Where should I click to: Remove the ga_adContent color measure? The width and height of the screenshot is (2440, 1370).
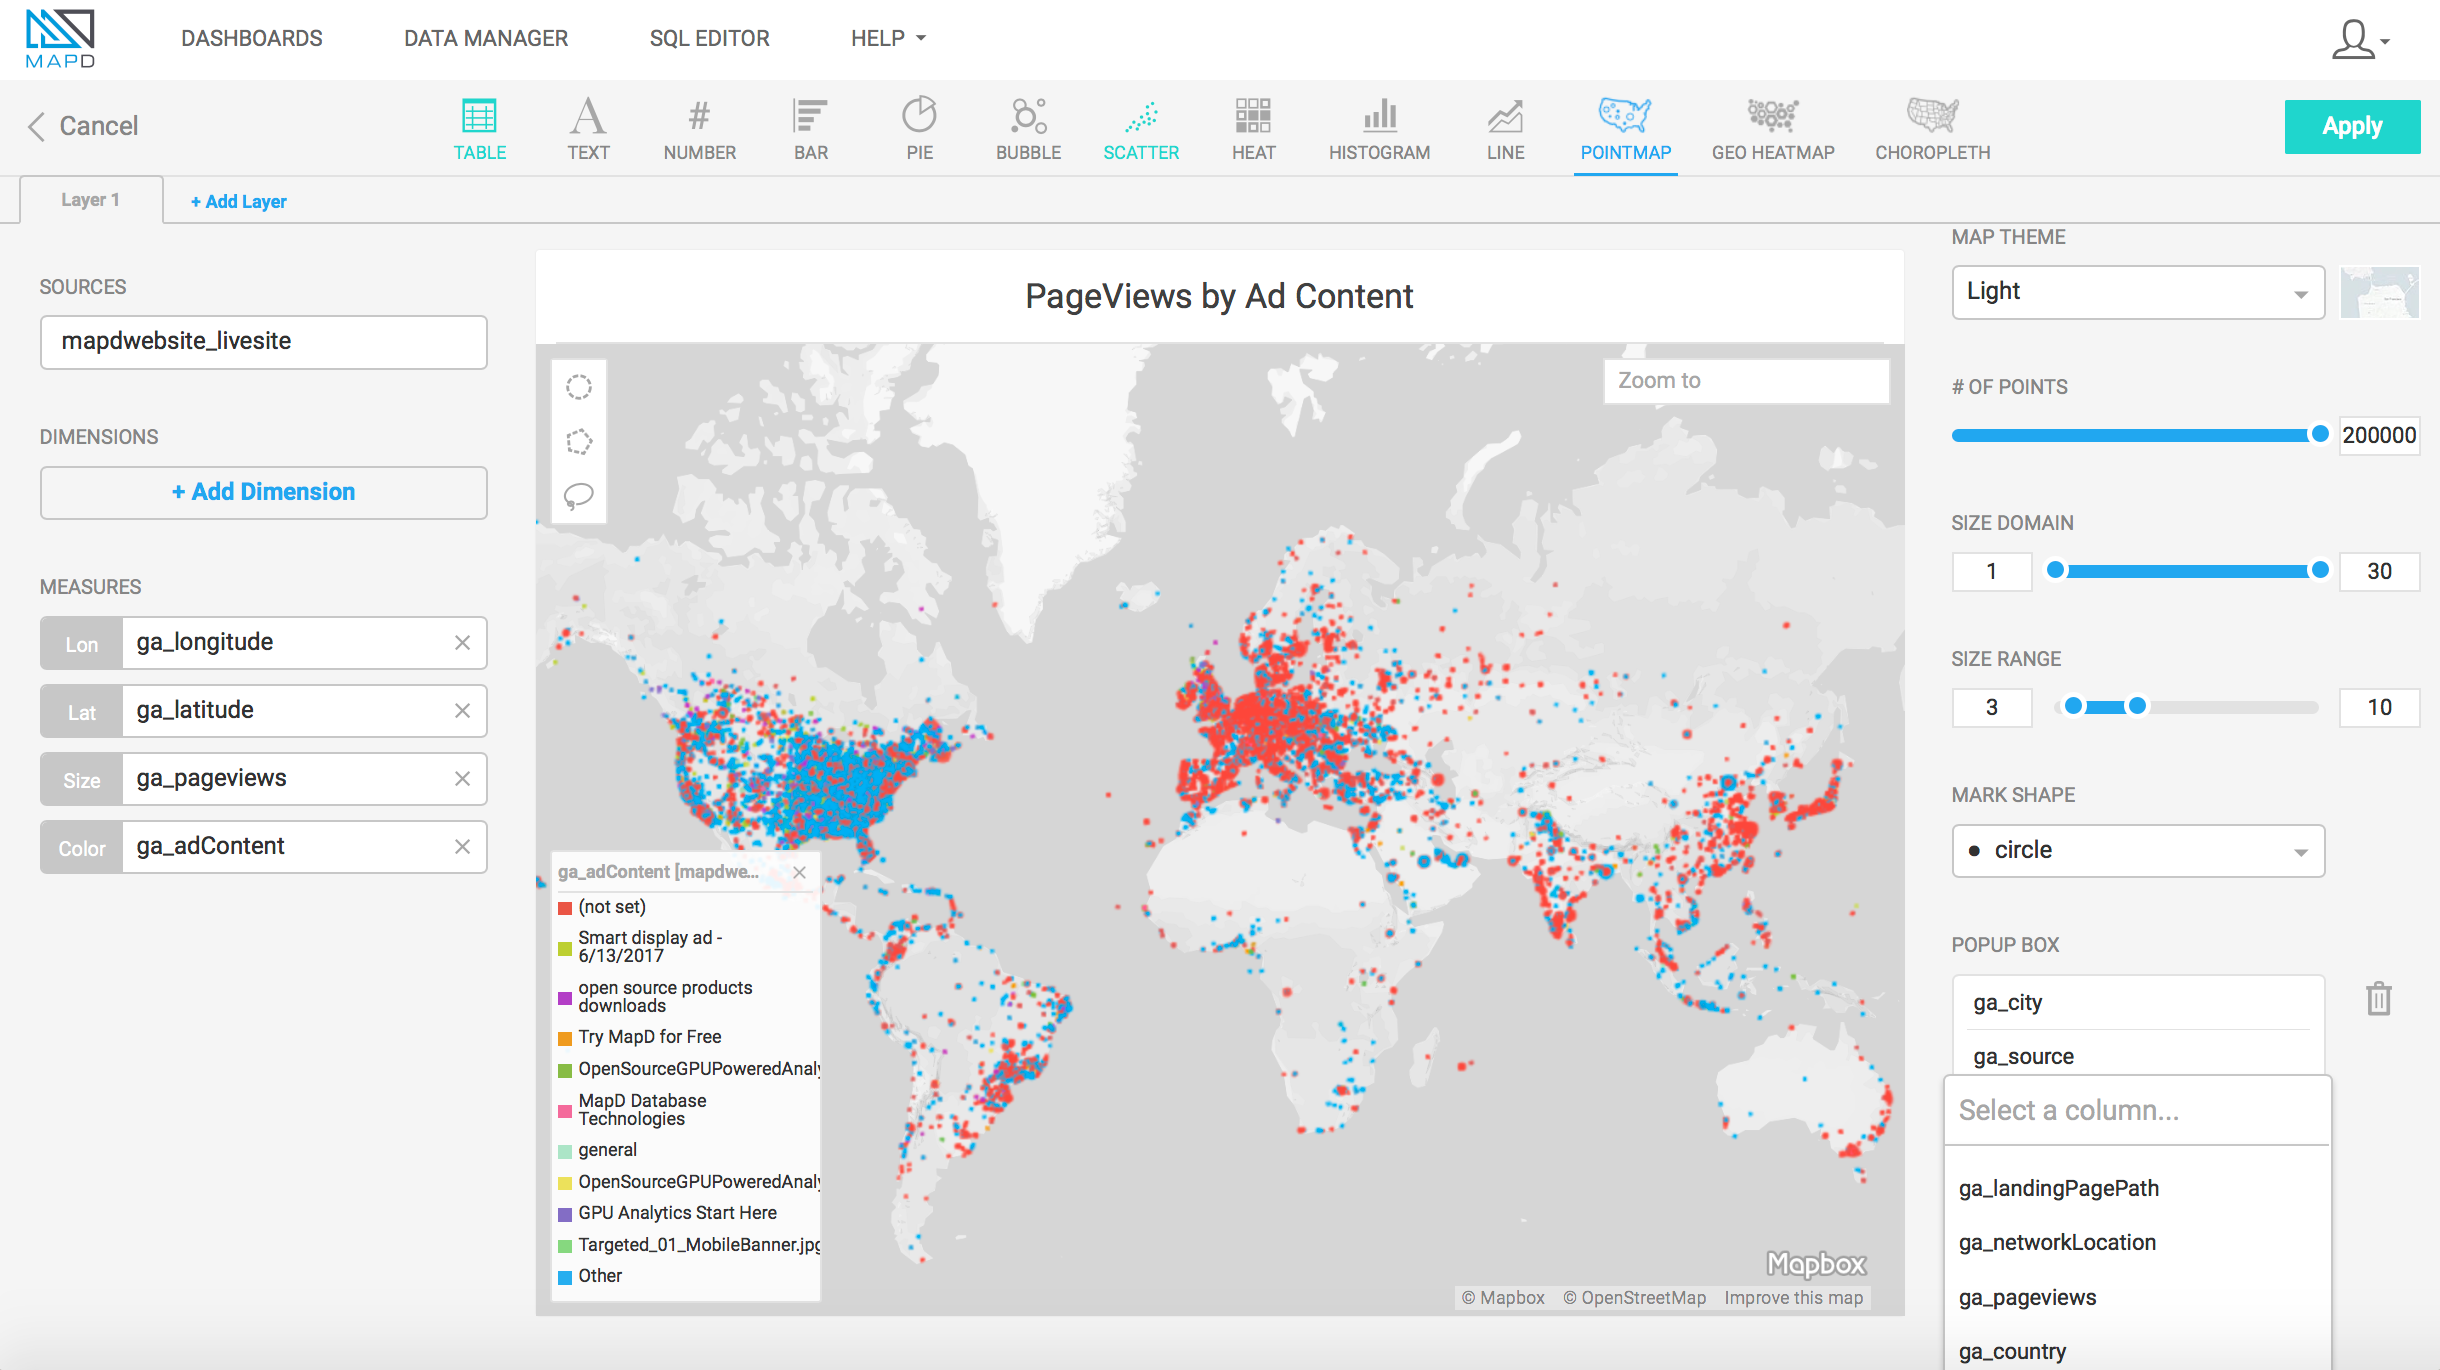coord(462,847)
